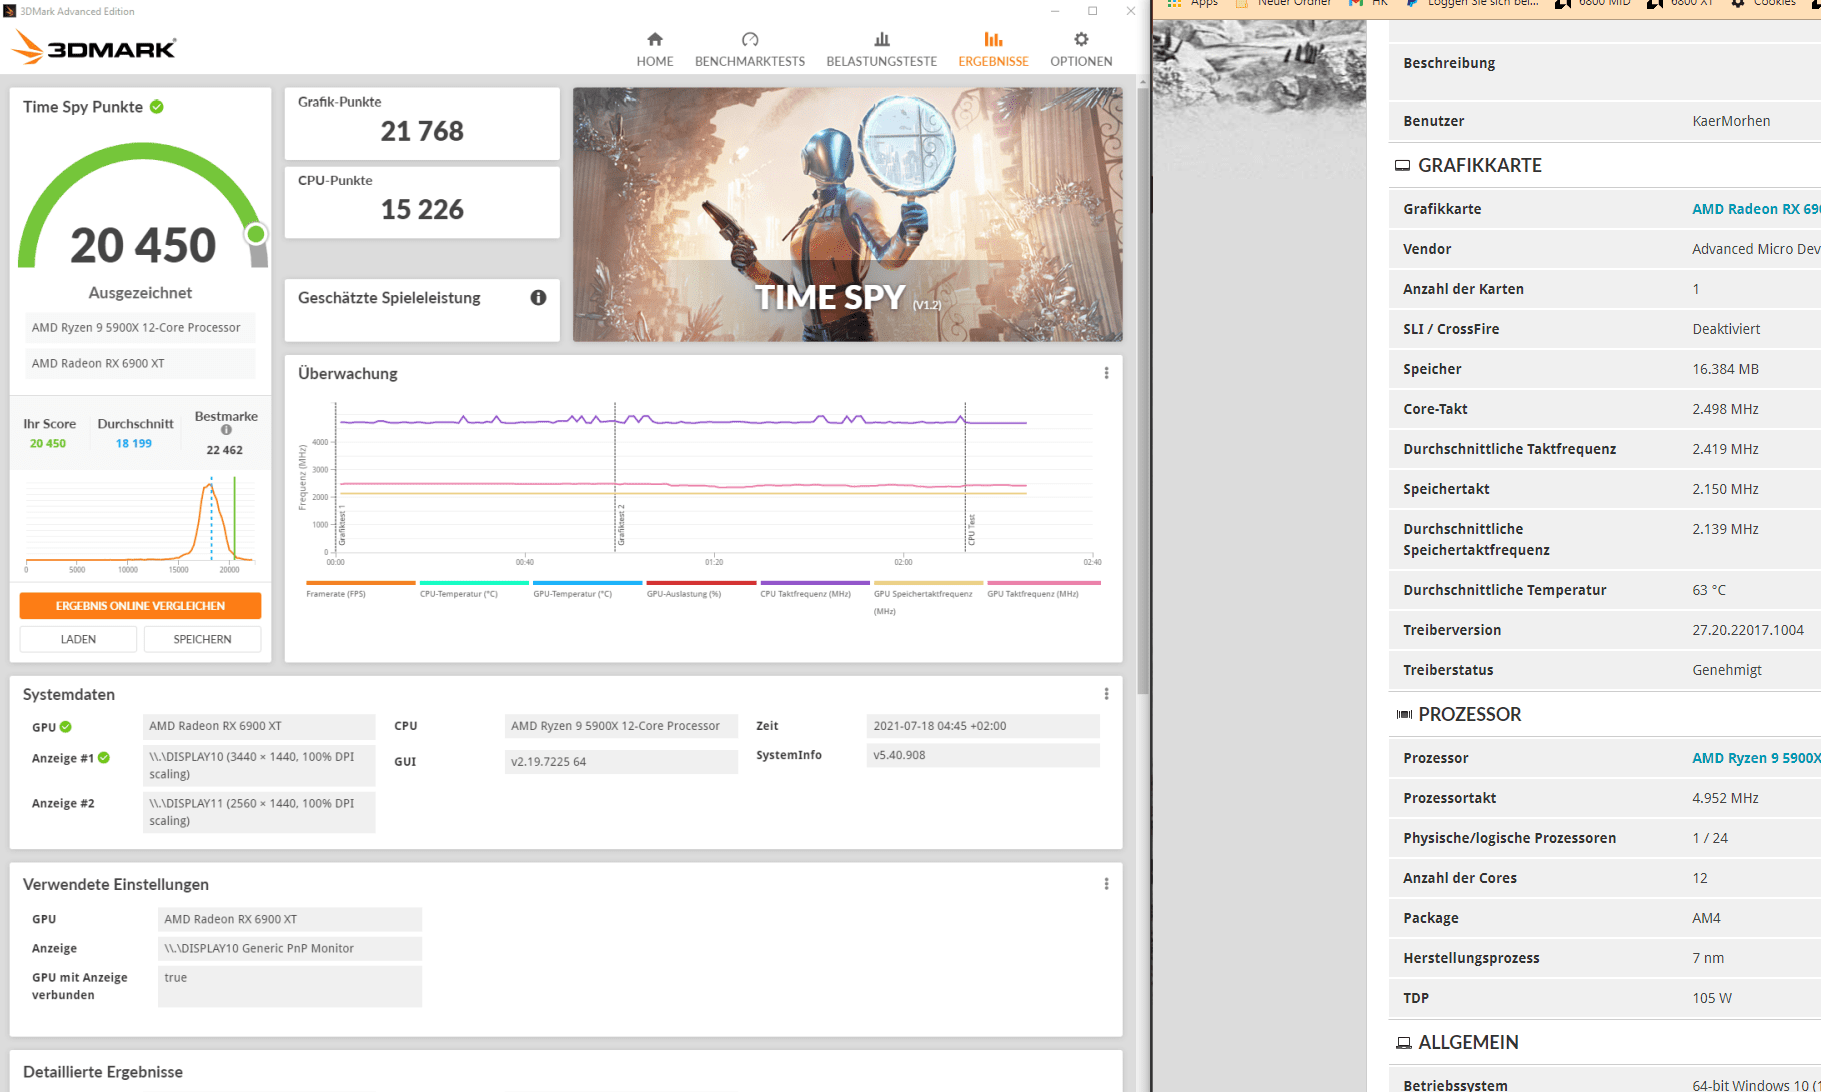
Task: Click the LADEN button
Action: click(78, 639)
